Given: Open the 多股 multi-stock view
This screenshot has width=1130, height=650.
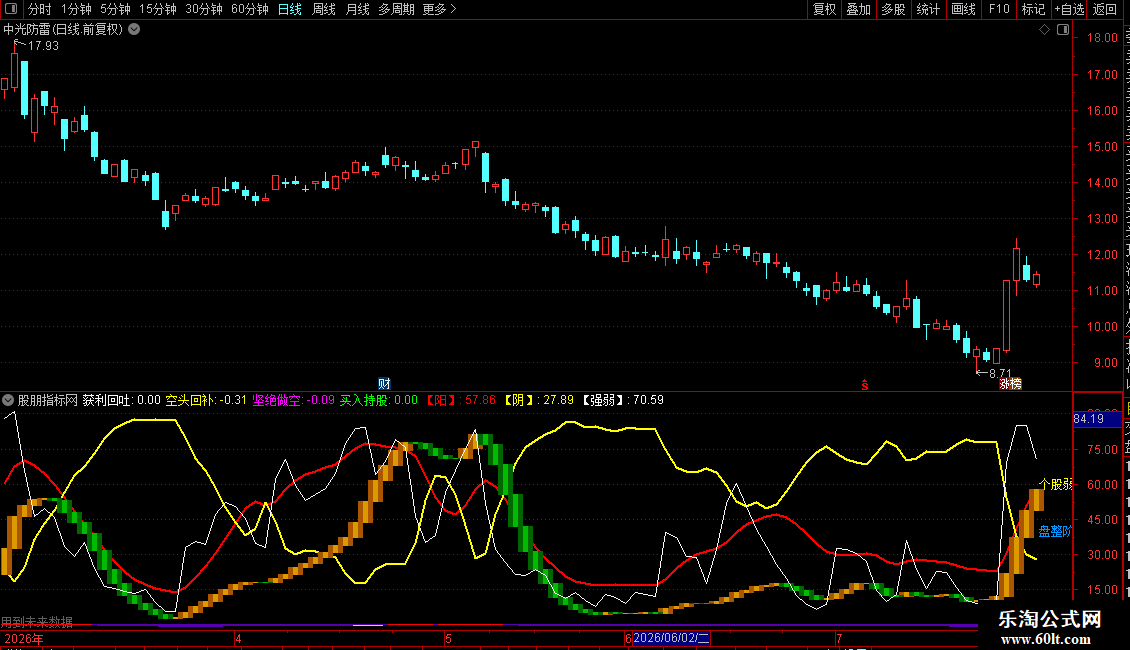Looking at the screenshot, I should click(894, 9).
